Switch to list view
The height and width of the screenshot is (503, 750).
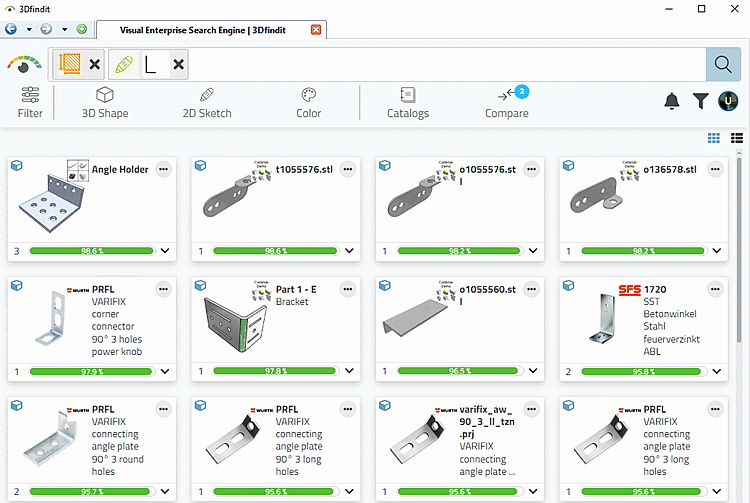[737, 138]
